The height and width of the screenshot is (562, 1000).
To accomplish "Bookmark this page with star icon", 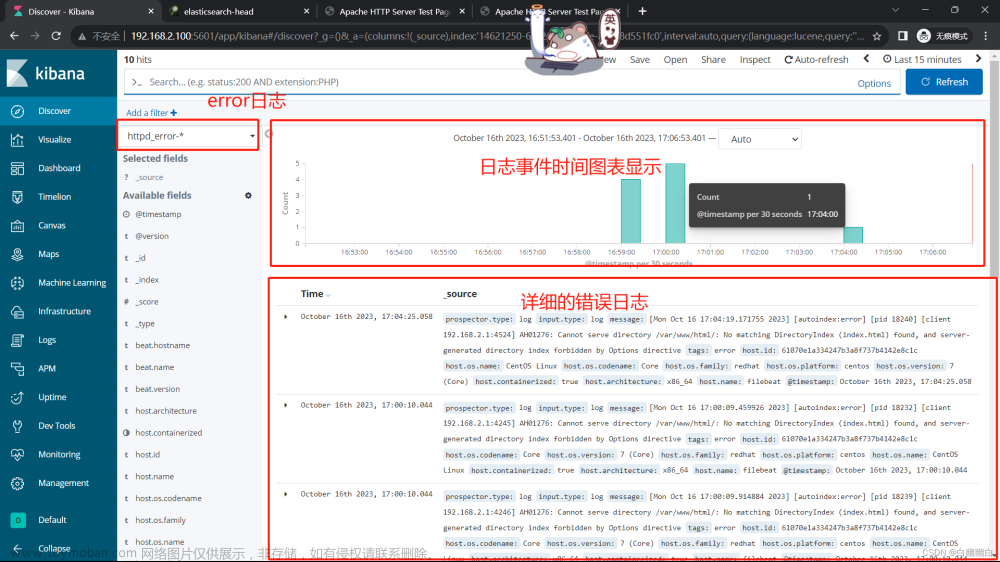I will click(877, 36).
